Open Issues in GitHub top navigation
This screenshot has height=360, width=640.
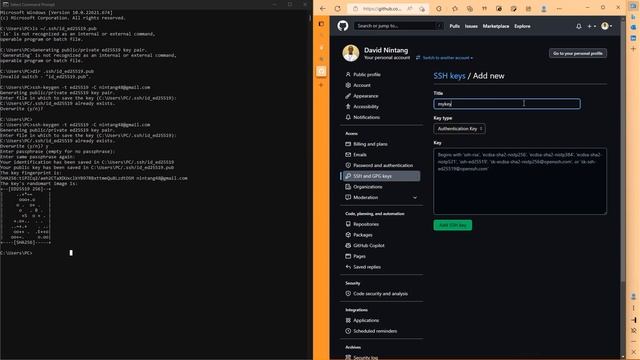pos(471,26)
